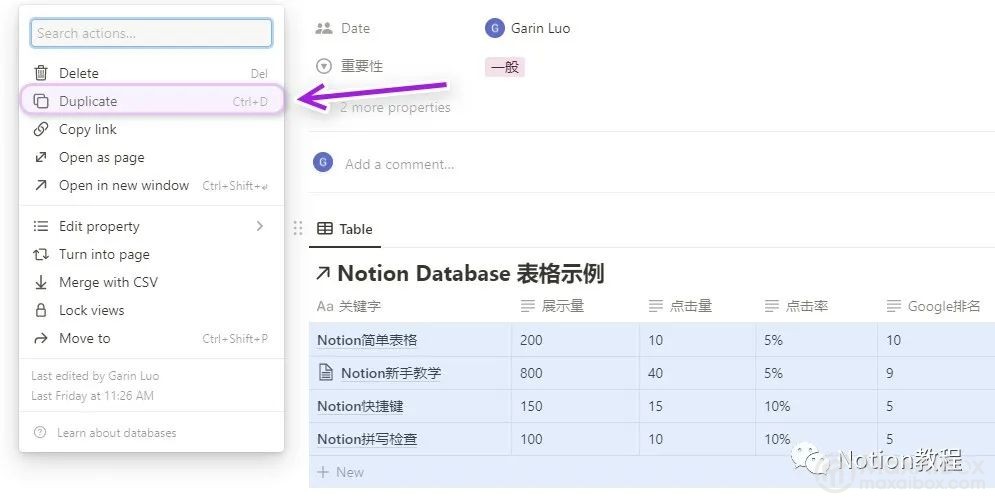995x504 pixels.
Task: Click the arrow icon for Open in new window
Action: pos(41,185)
